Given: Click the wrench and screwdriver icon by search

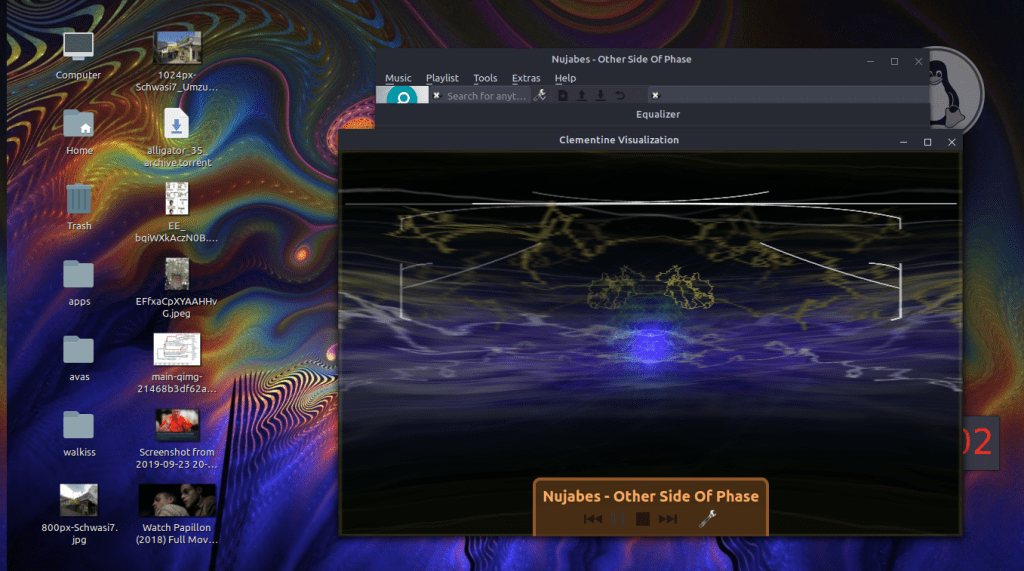Looking at the screenshot, I should (x=540, y=96).
